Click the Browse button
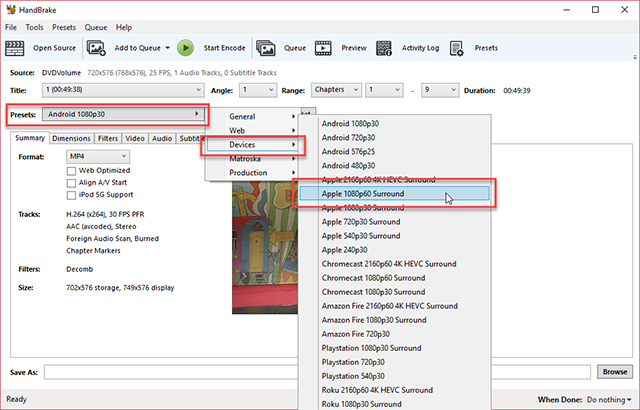 pos(613,372)
